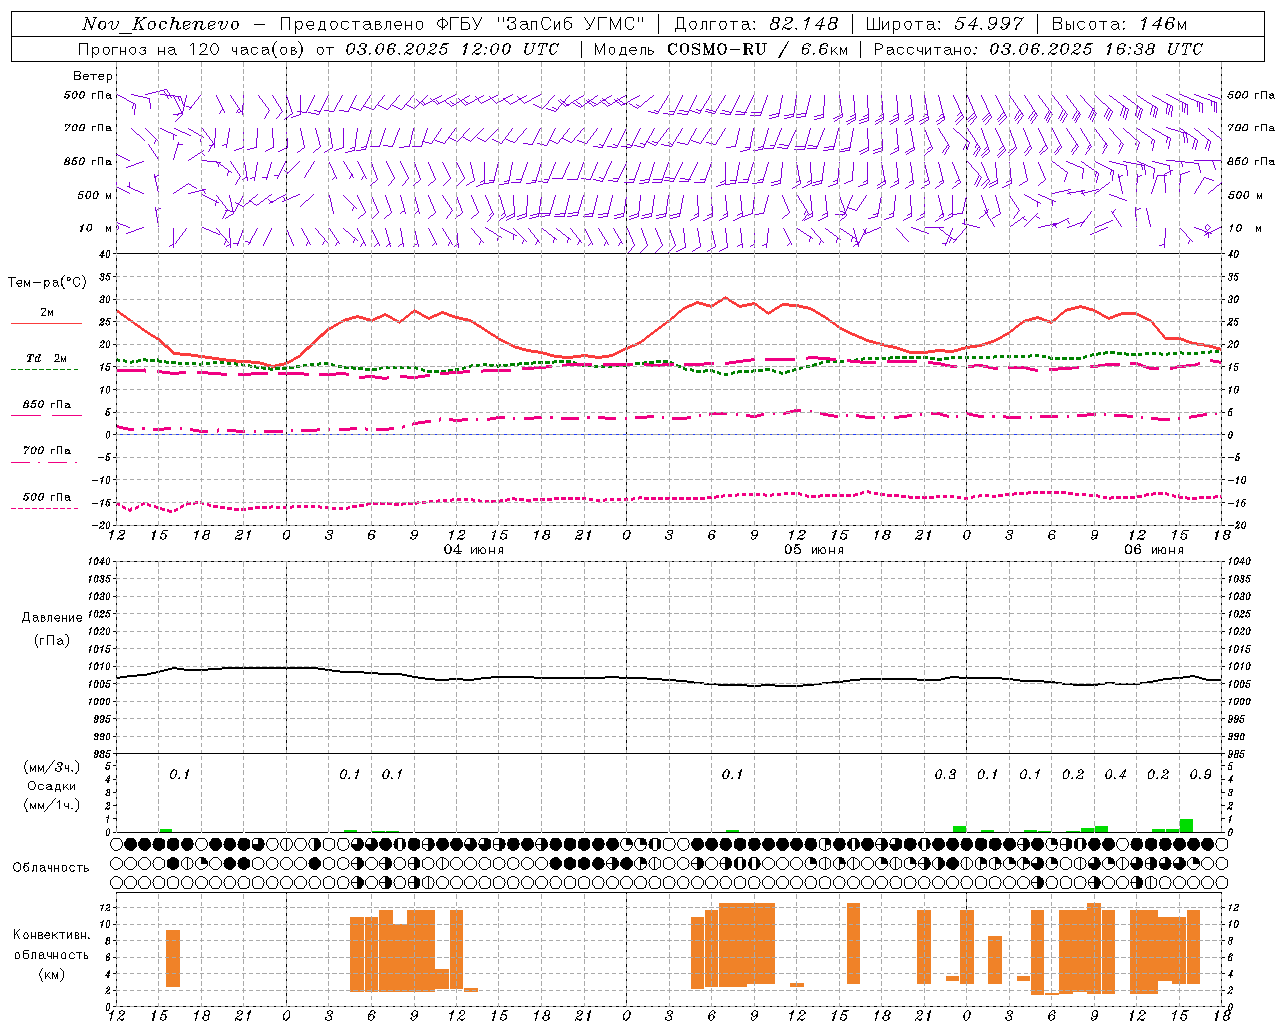Click the "Конвективн." convective cloud label

click(x=51, y=935)
